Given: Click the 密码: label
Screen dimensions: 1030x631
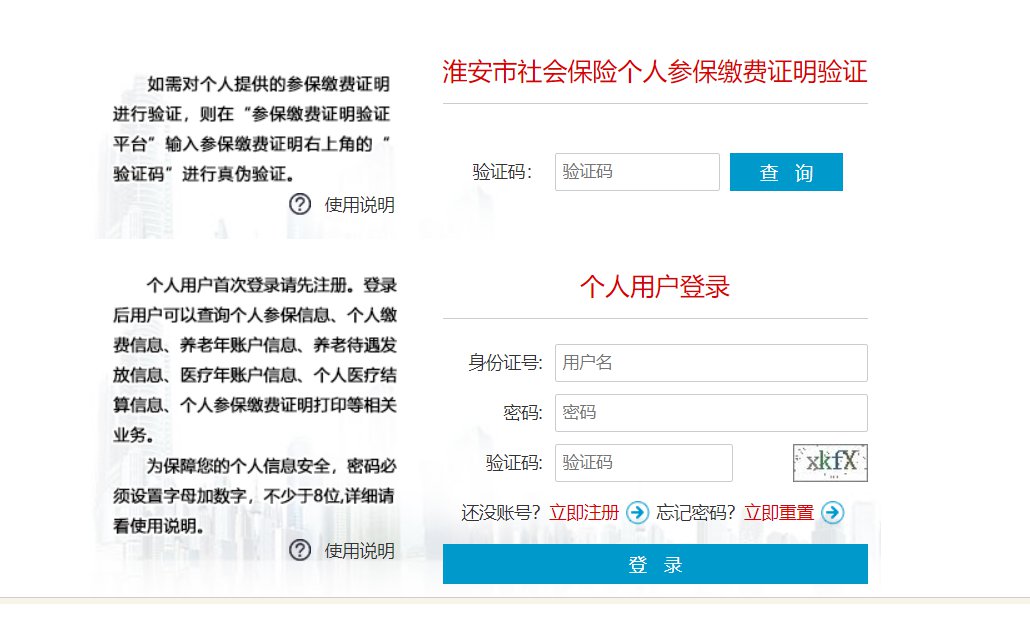Looking at the screenshot, I should tap(523, 413).
